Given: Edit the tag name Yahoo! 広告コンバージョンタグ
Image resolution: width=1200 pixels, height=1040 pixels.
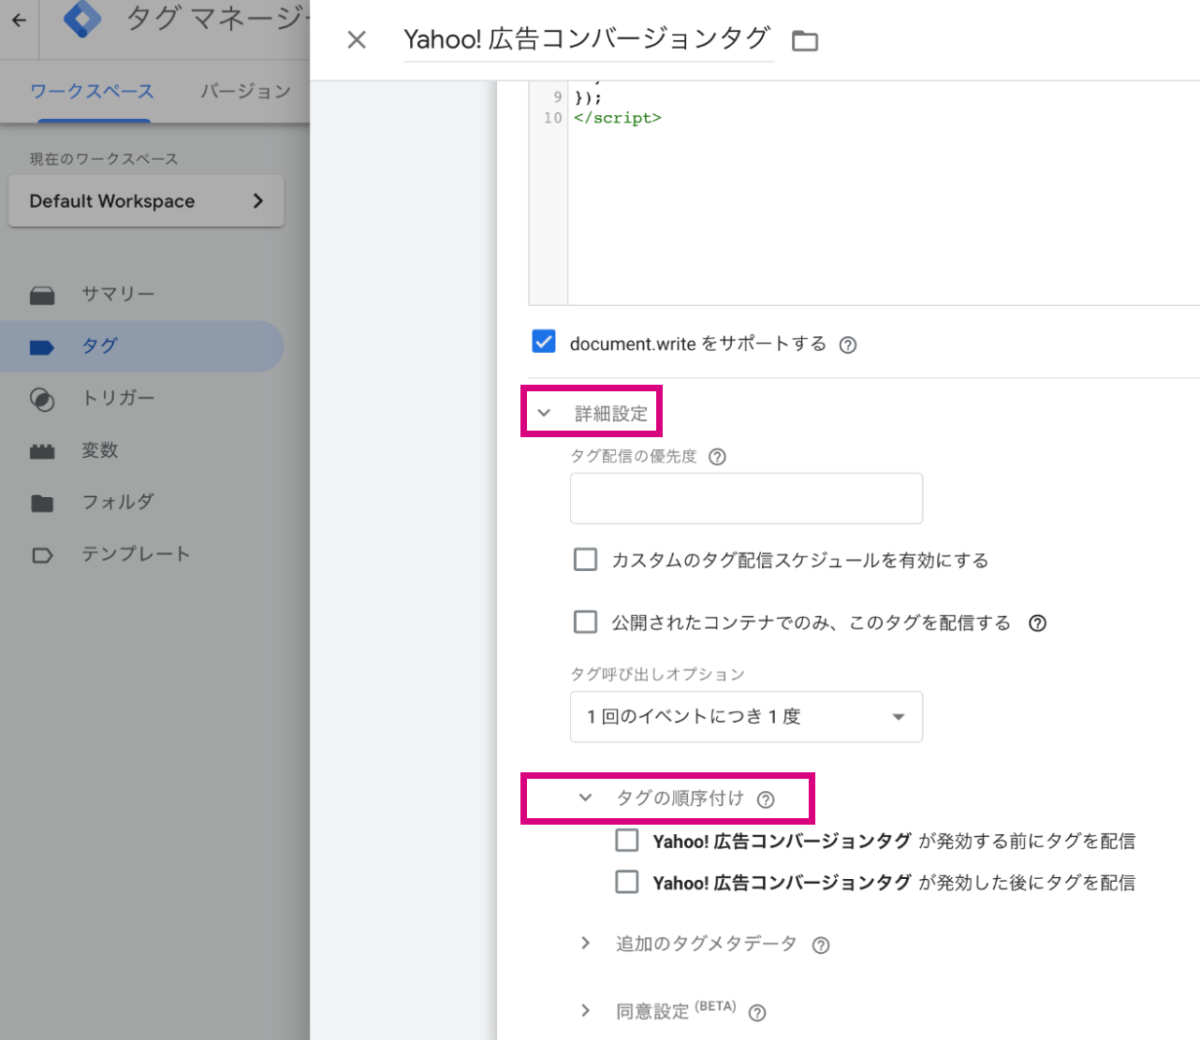Looking at the screenshot, I should 588,39.
